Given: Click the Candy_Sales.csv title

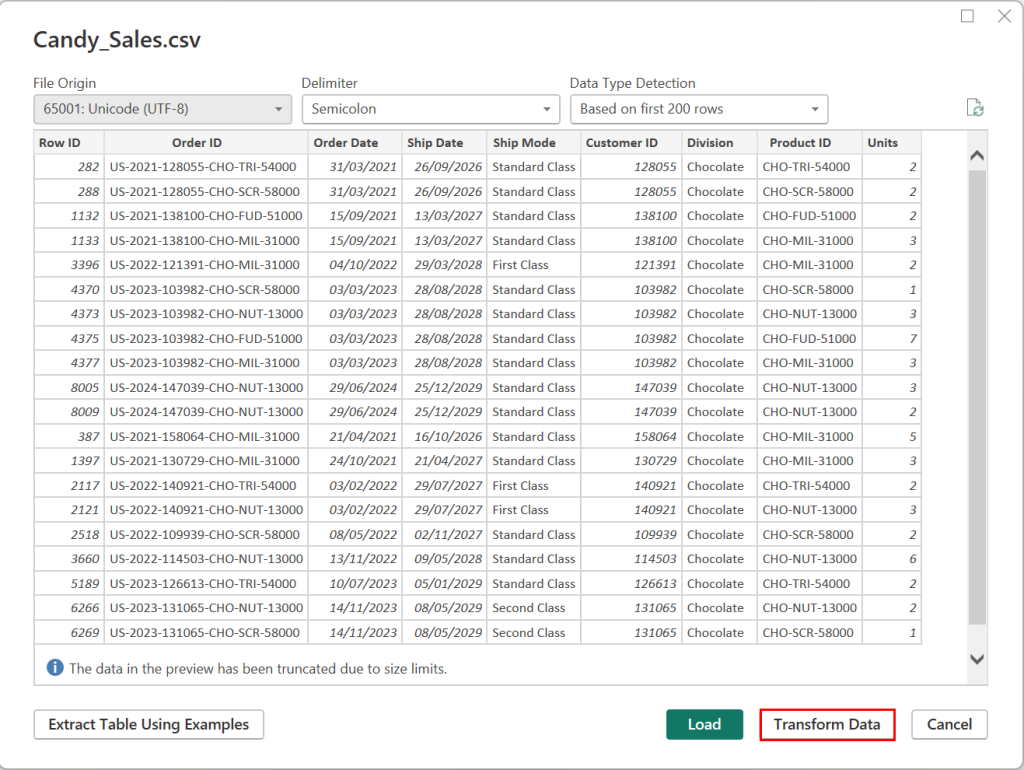Looking at the screenshot, I should tap(117, 39).
